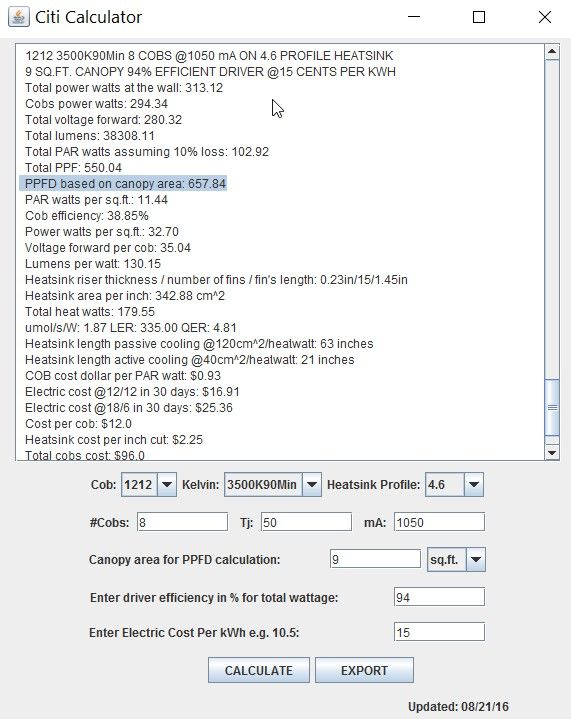Minimize the Citi Calculator window
Screen dimensions: 571x719
[414, 17]
